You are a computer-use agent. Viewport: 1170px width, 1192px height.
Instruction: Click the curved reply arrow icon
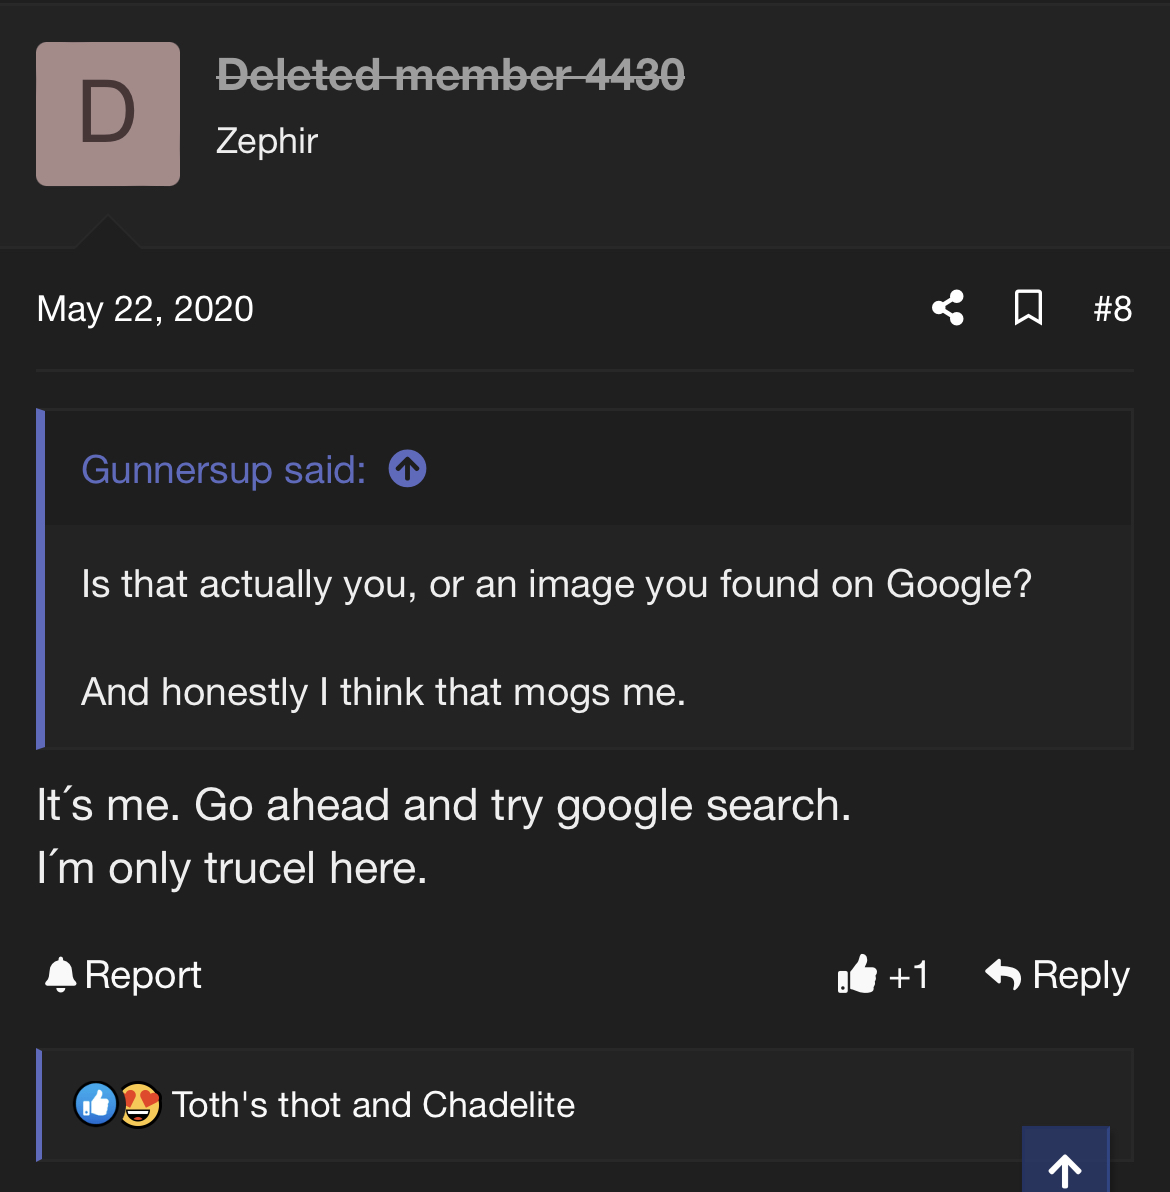tap(1003, 974)
